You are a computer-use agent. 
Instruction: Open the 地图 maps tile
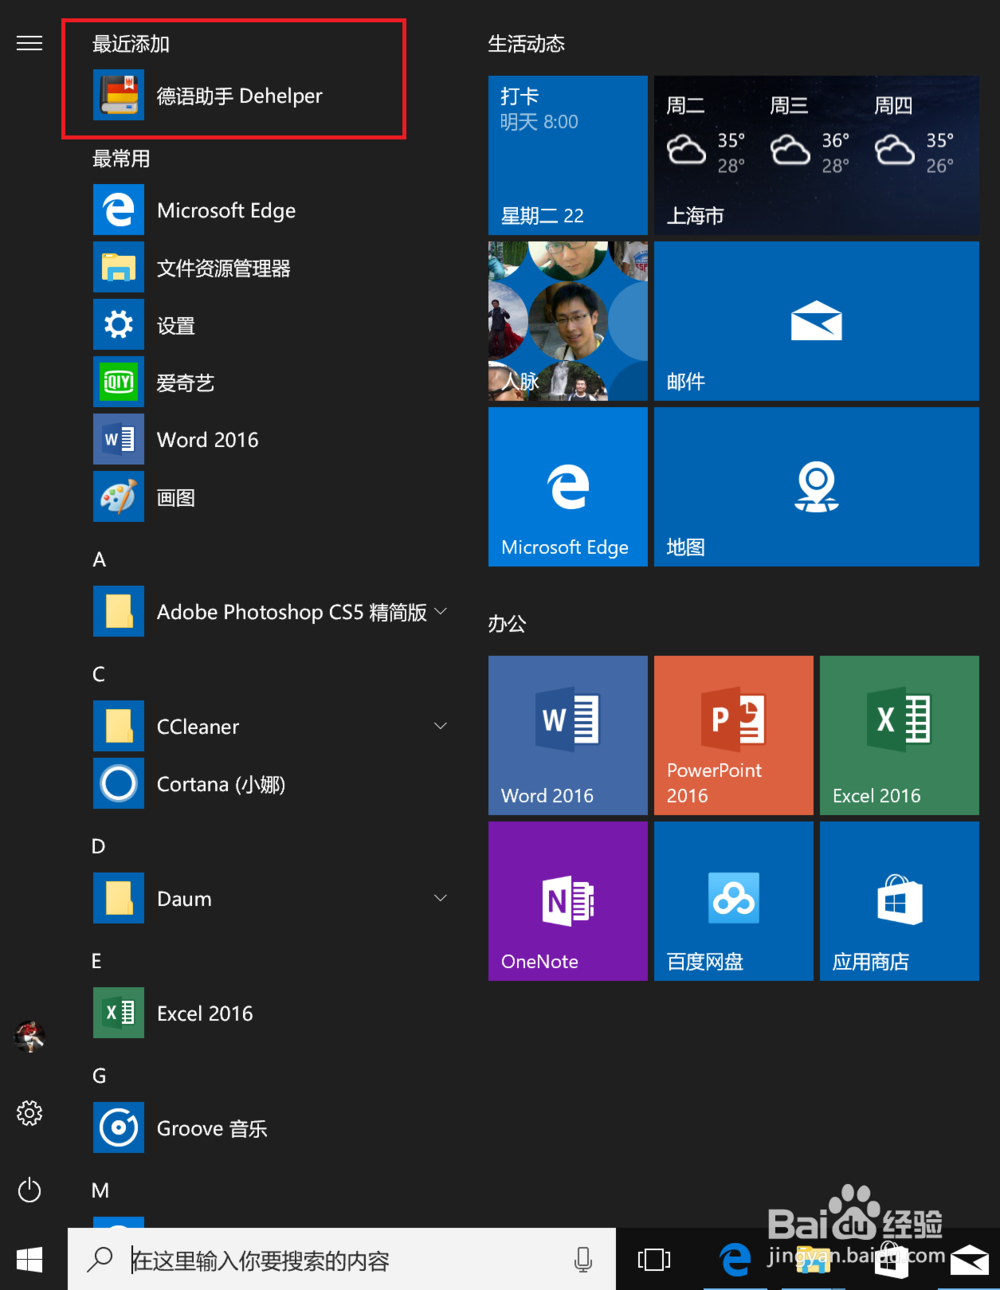tap(816, 487)
